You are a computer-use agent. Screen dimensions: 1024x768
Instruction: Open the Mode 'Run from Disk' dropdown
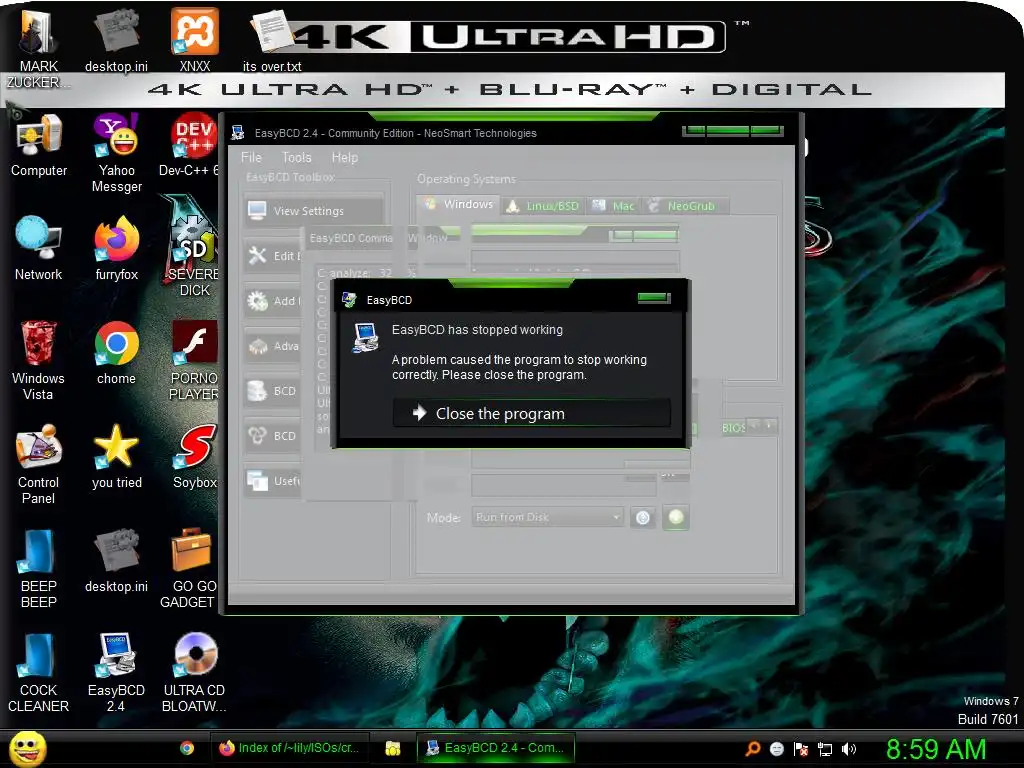547,517
